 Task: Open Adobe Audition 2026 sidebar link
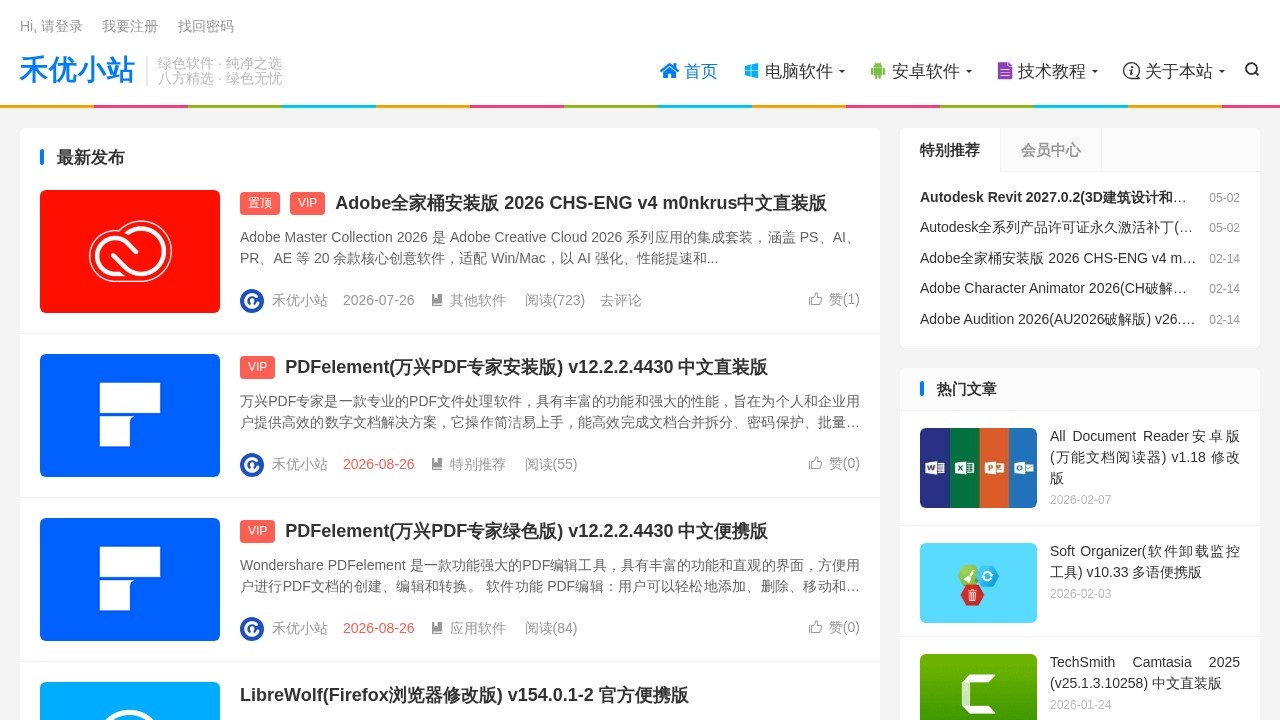1058,319
